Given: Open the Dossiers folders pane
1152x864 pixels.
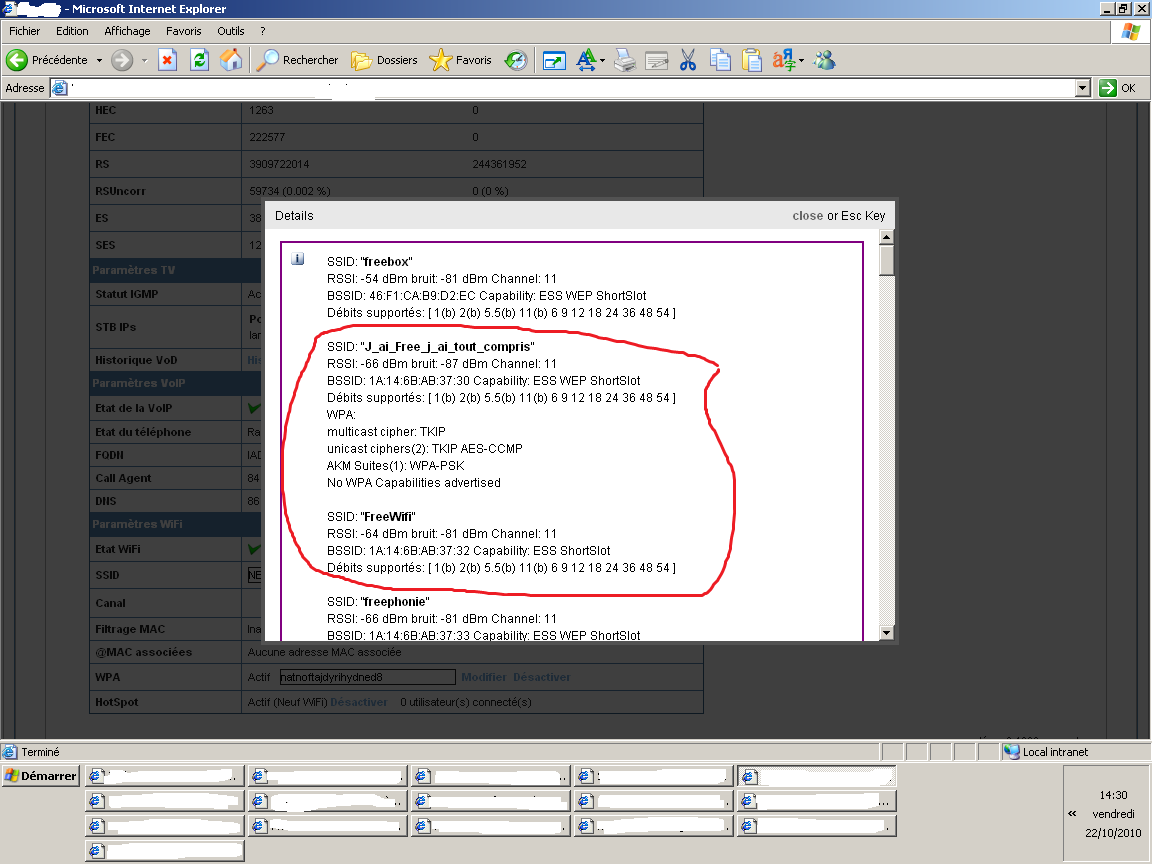Looking at the screenshot, I should click(384, 60).
